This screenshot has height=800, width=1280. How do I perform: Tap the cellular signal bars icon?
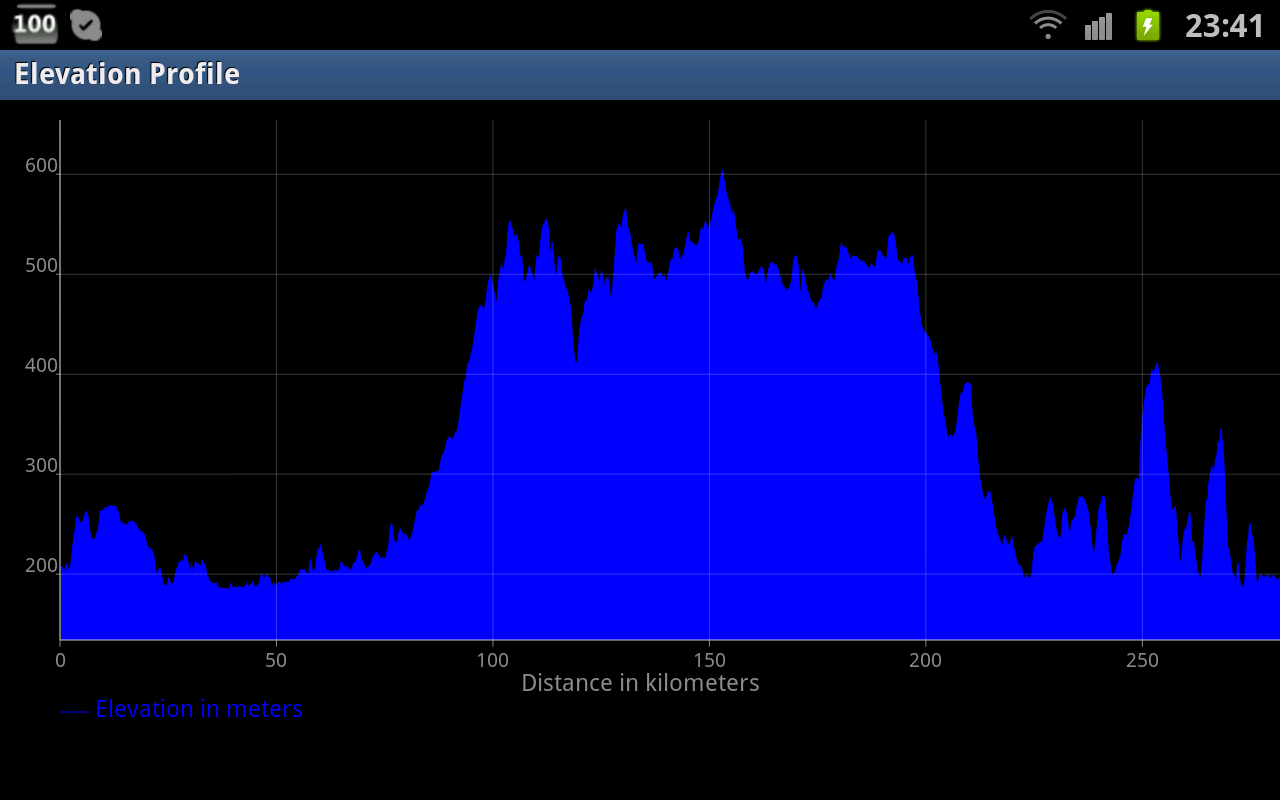coord(1098,26)
